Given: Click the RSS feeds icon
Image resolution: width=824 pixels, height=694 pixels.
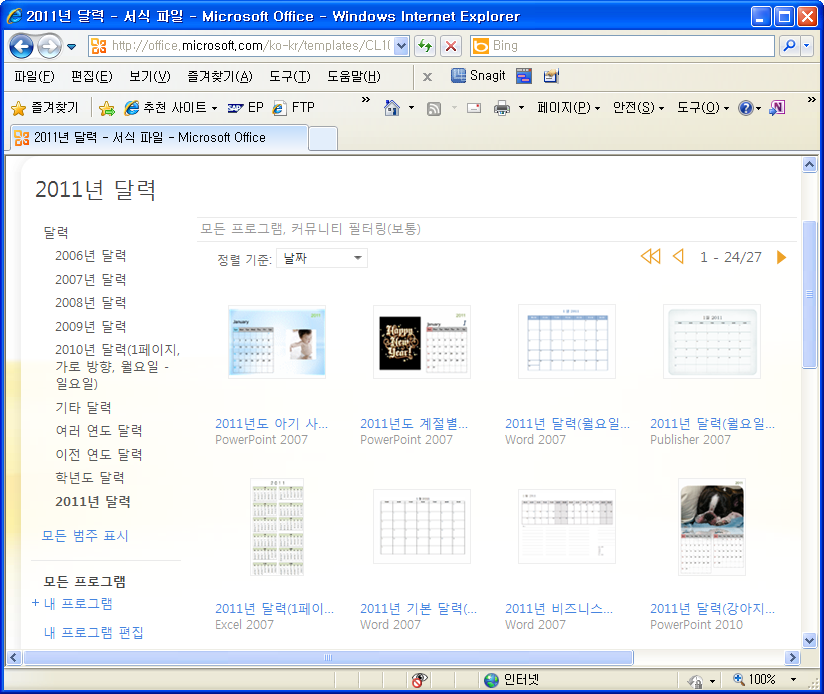Looking at the screenshot, I should (x=434, y=108).
